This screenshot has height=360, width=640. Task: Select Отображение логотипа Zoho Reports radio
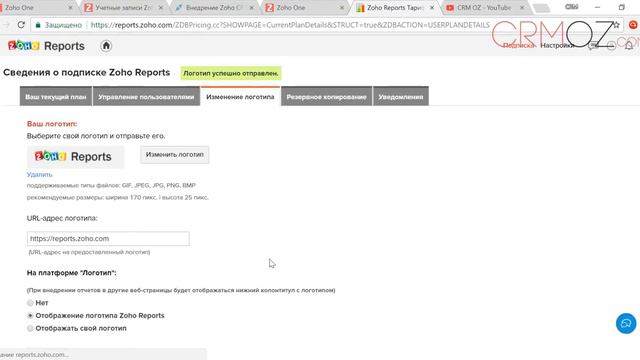[x=30, y=316]
